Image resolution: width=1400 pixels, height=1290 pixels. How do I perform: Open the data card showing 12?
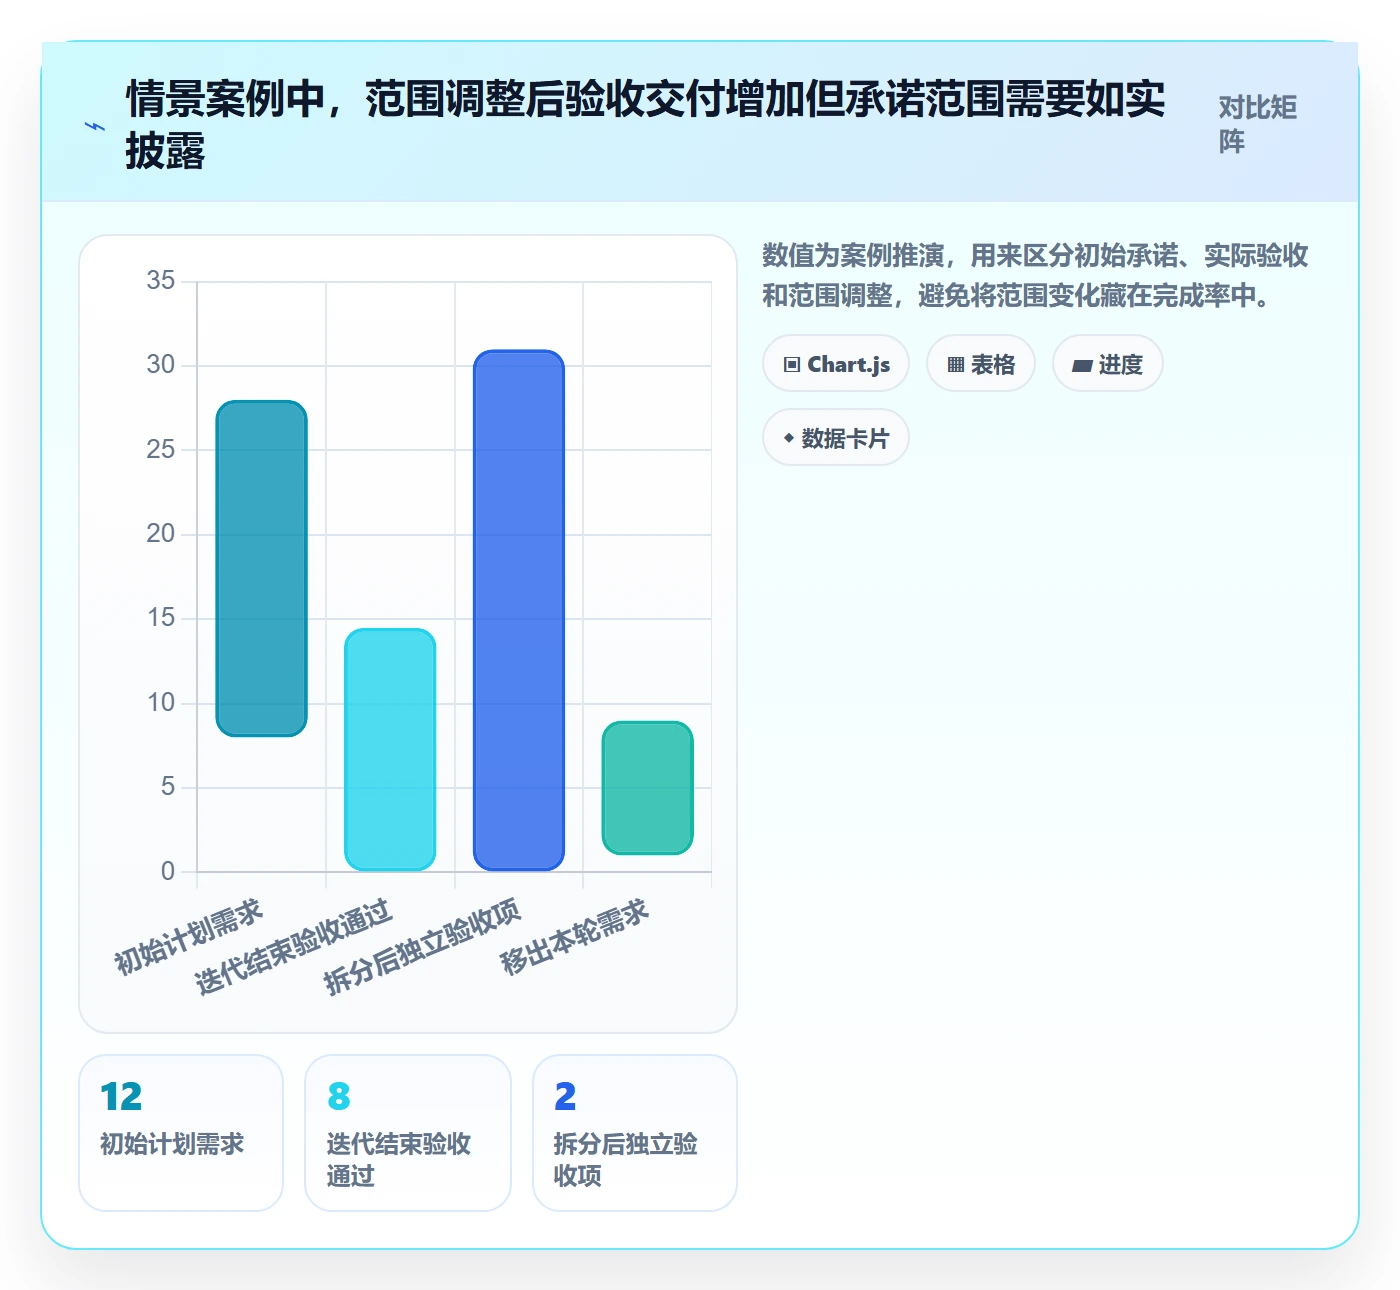pyautogui.click(x=181, y=1133)
